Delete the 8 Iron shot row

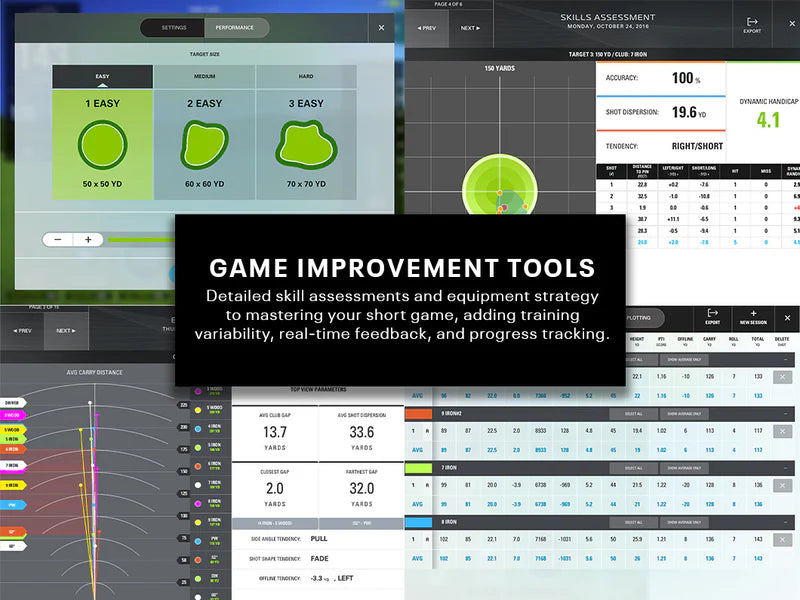783,540
